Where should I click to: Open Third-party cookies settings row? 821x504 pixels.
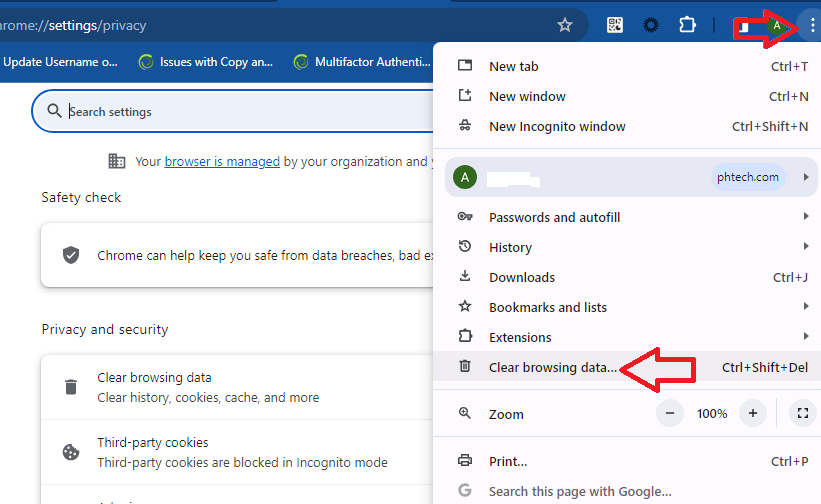(237, 452)
